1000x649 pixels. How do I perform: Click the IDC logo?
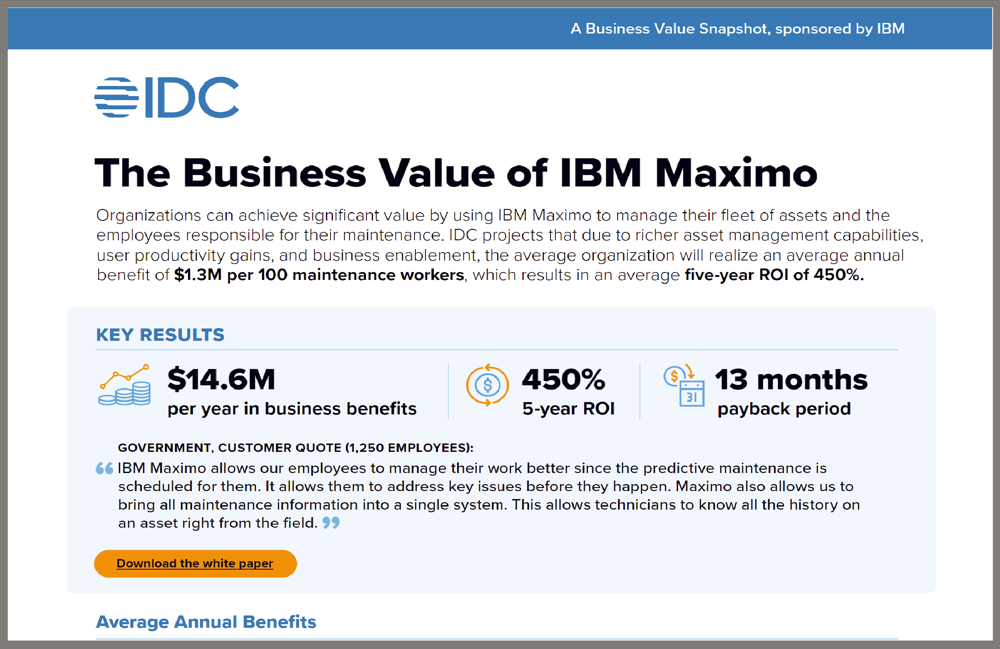(166, 98)
